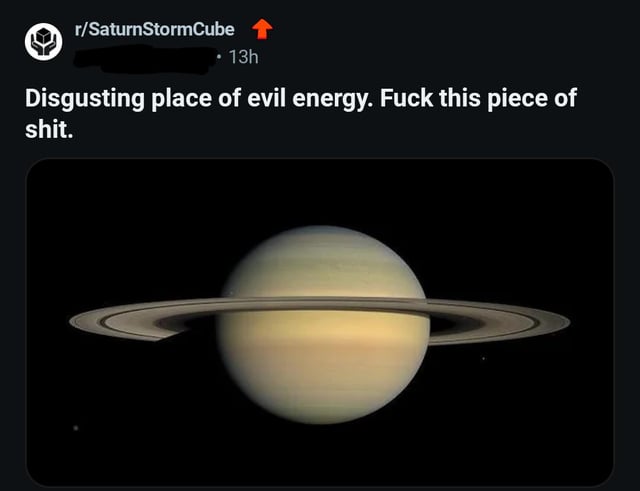Click the dot separator before 13h
This screenshot has height=491, width=640.
pos(220,57)
